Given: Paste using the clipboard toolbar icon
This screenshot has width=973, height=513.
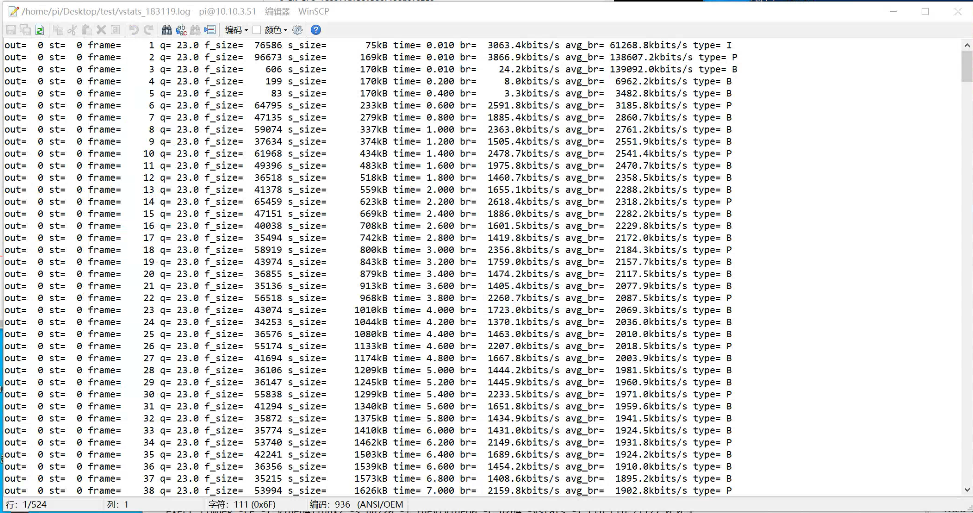Looking at the screenshot, I should (x=87, y=30).
